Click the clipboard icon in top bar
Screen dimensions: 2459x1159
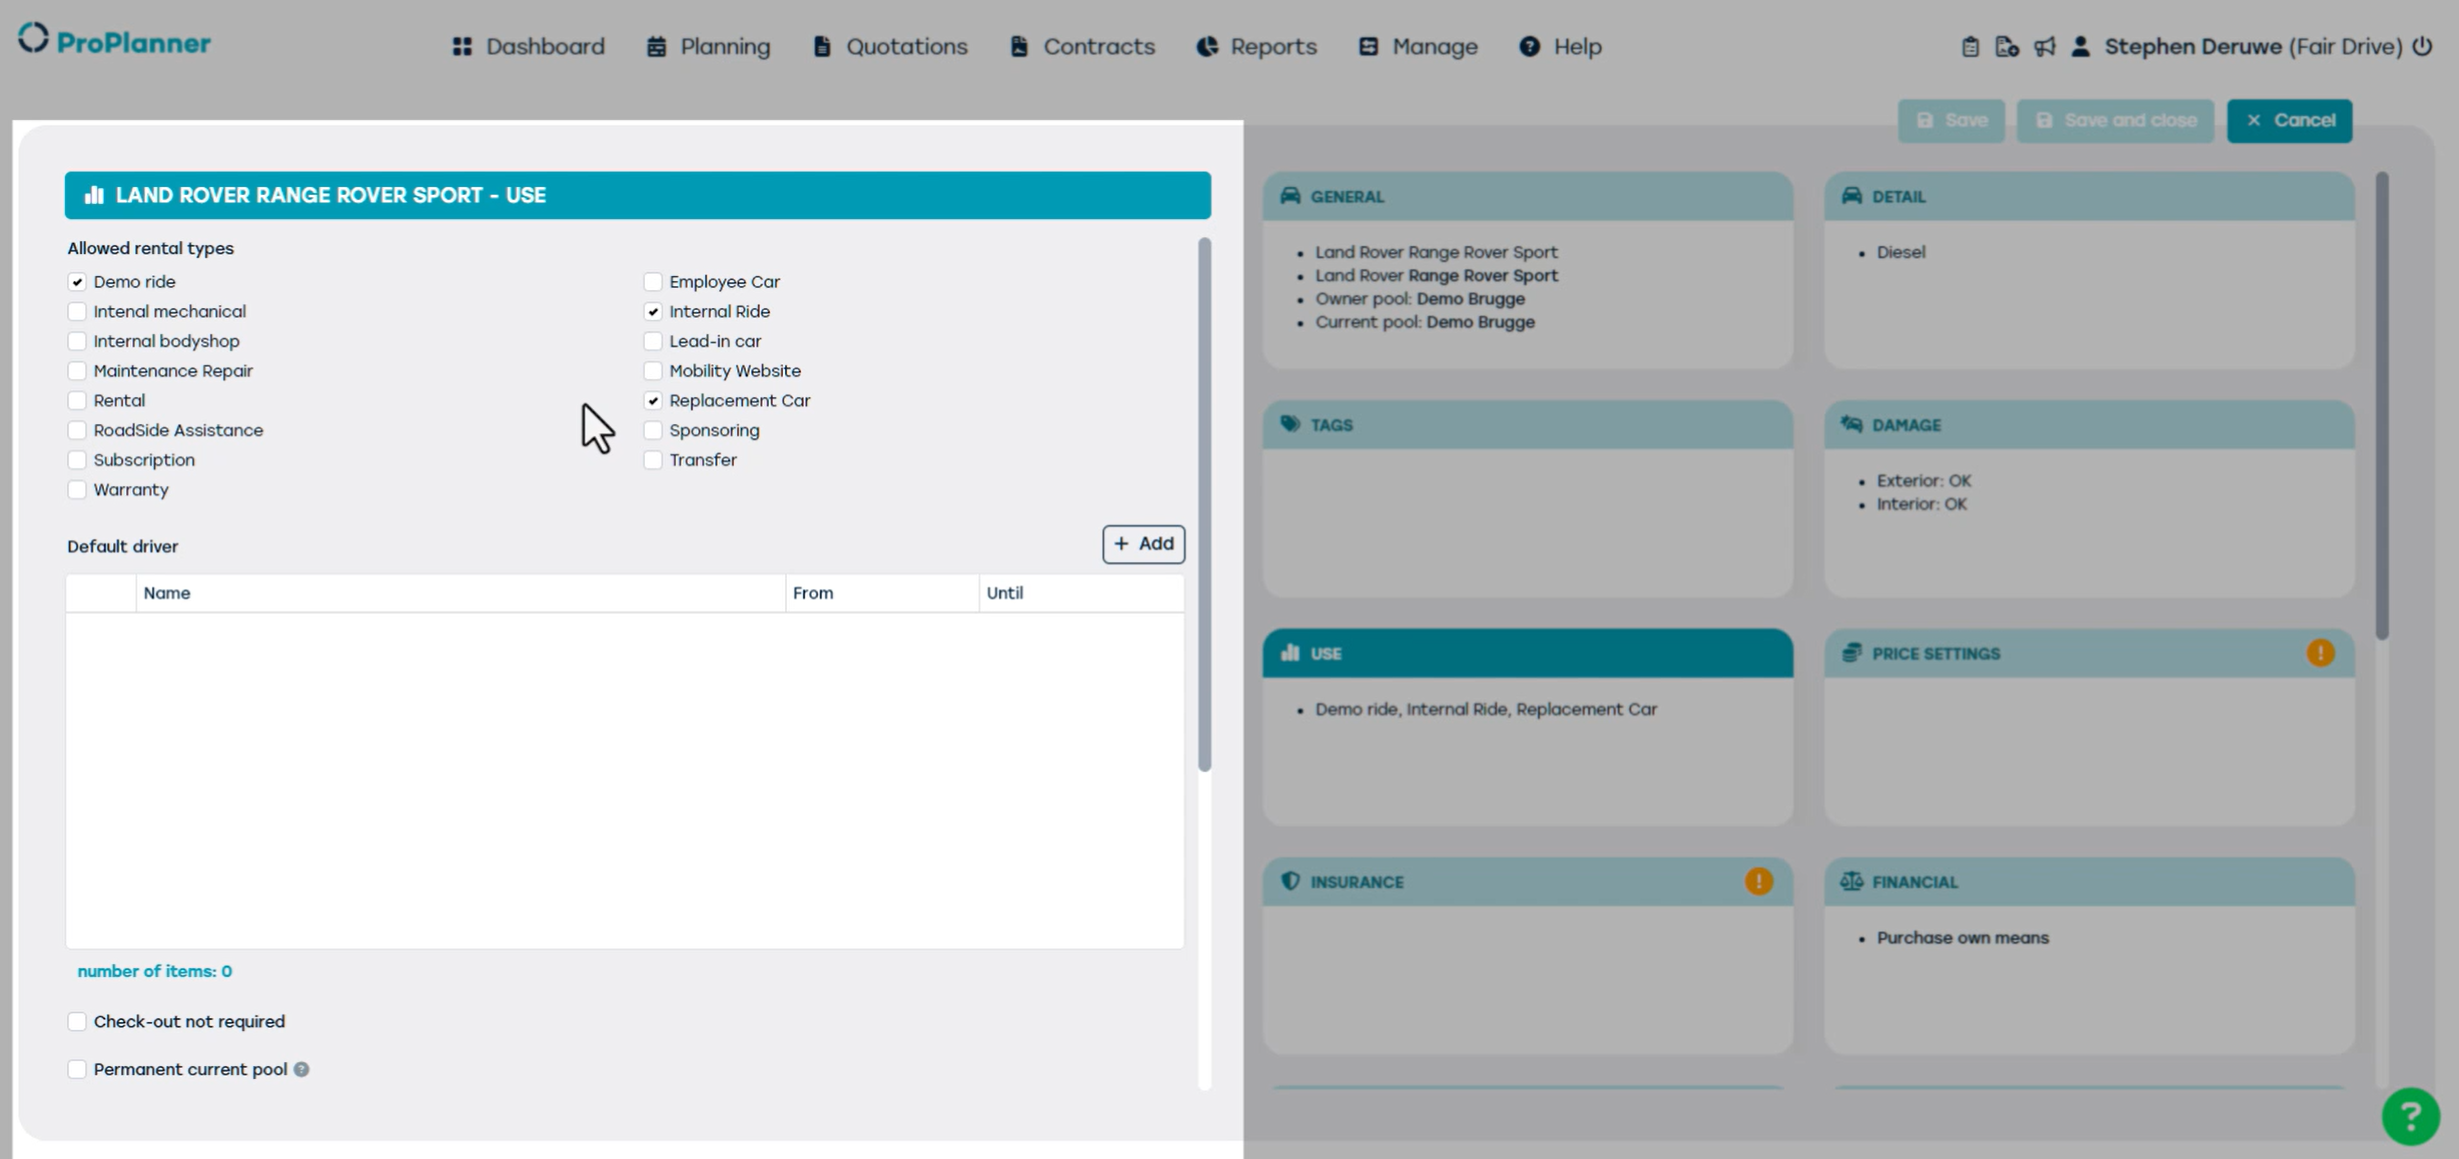click(x=1969, y=47)
